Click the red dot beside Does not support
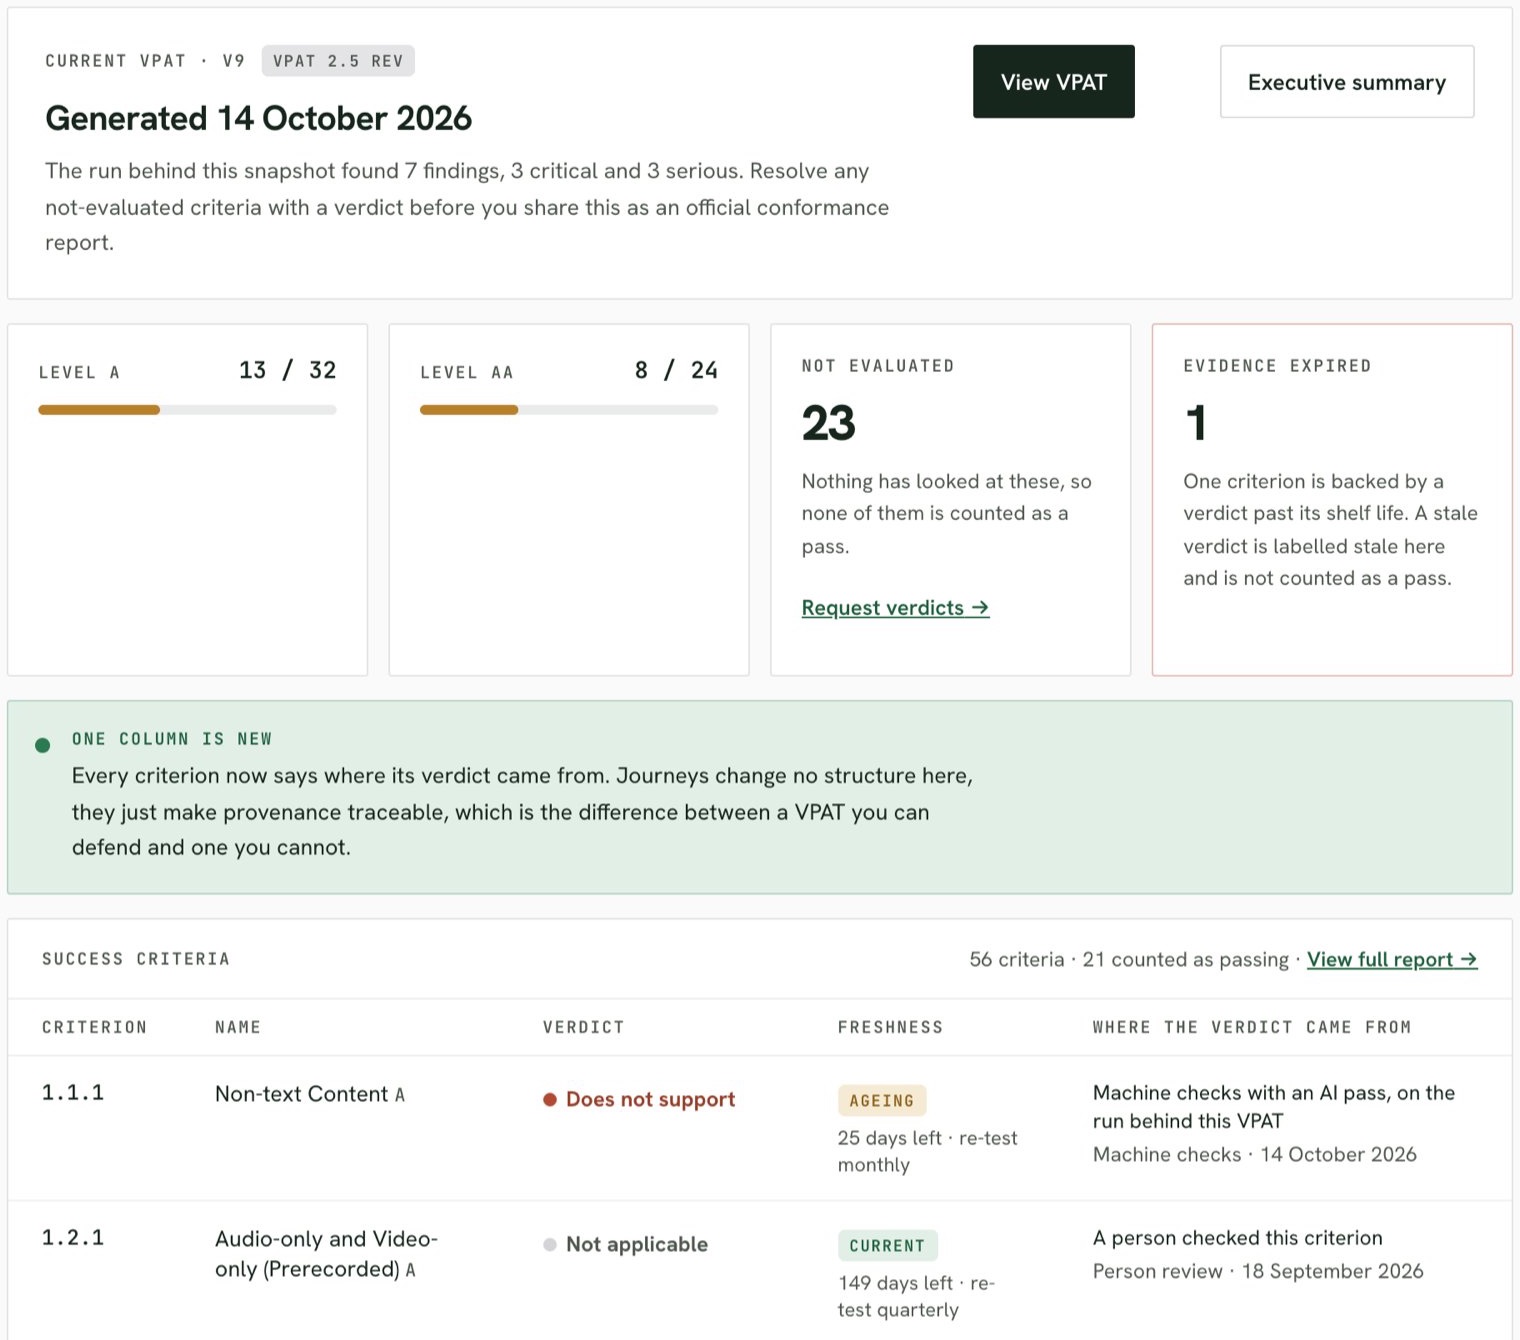The image size is (1520, 1340). coord(550,1100)
